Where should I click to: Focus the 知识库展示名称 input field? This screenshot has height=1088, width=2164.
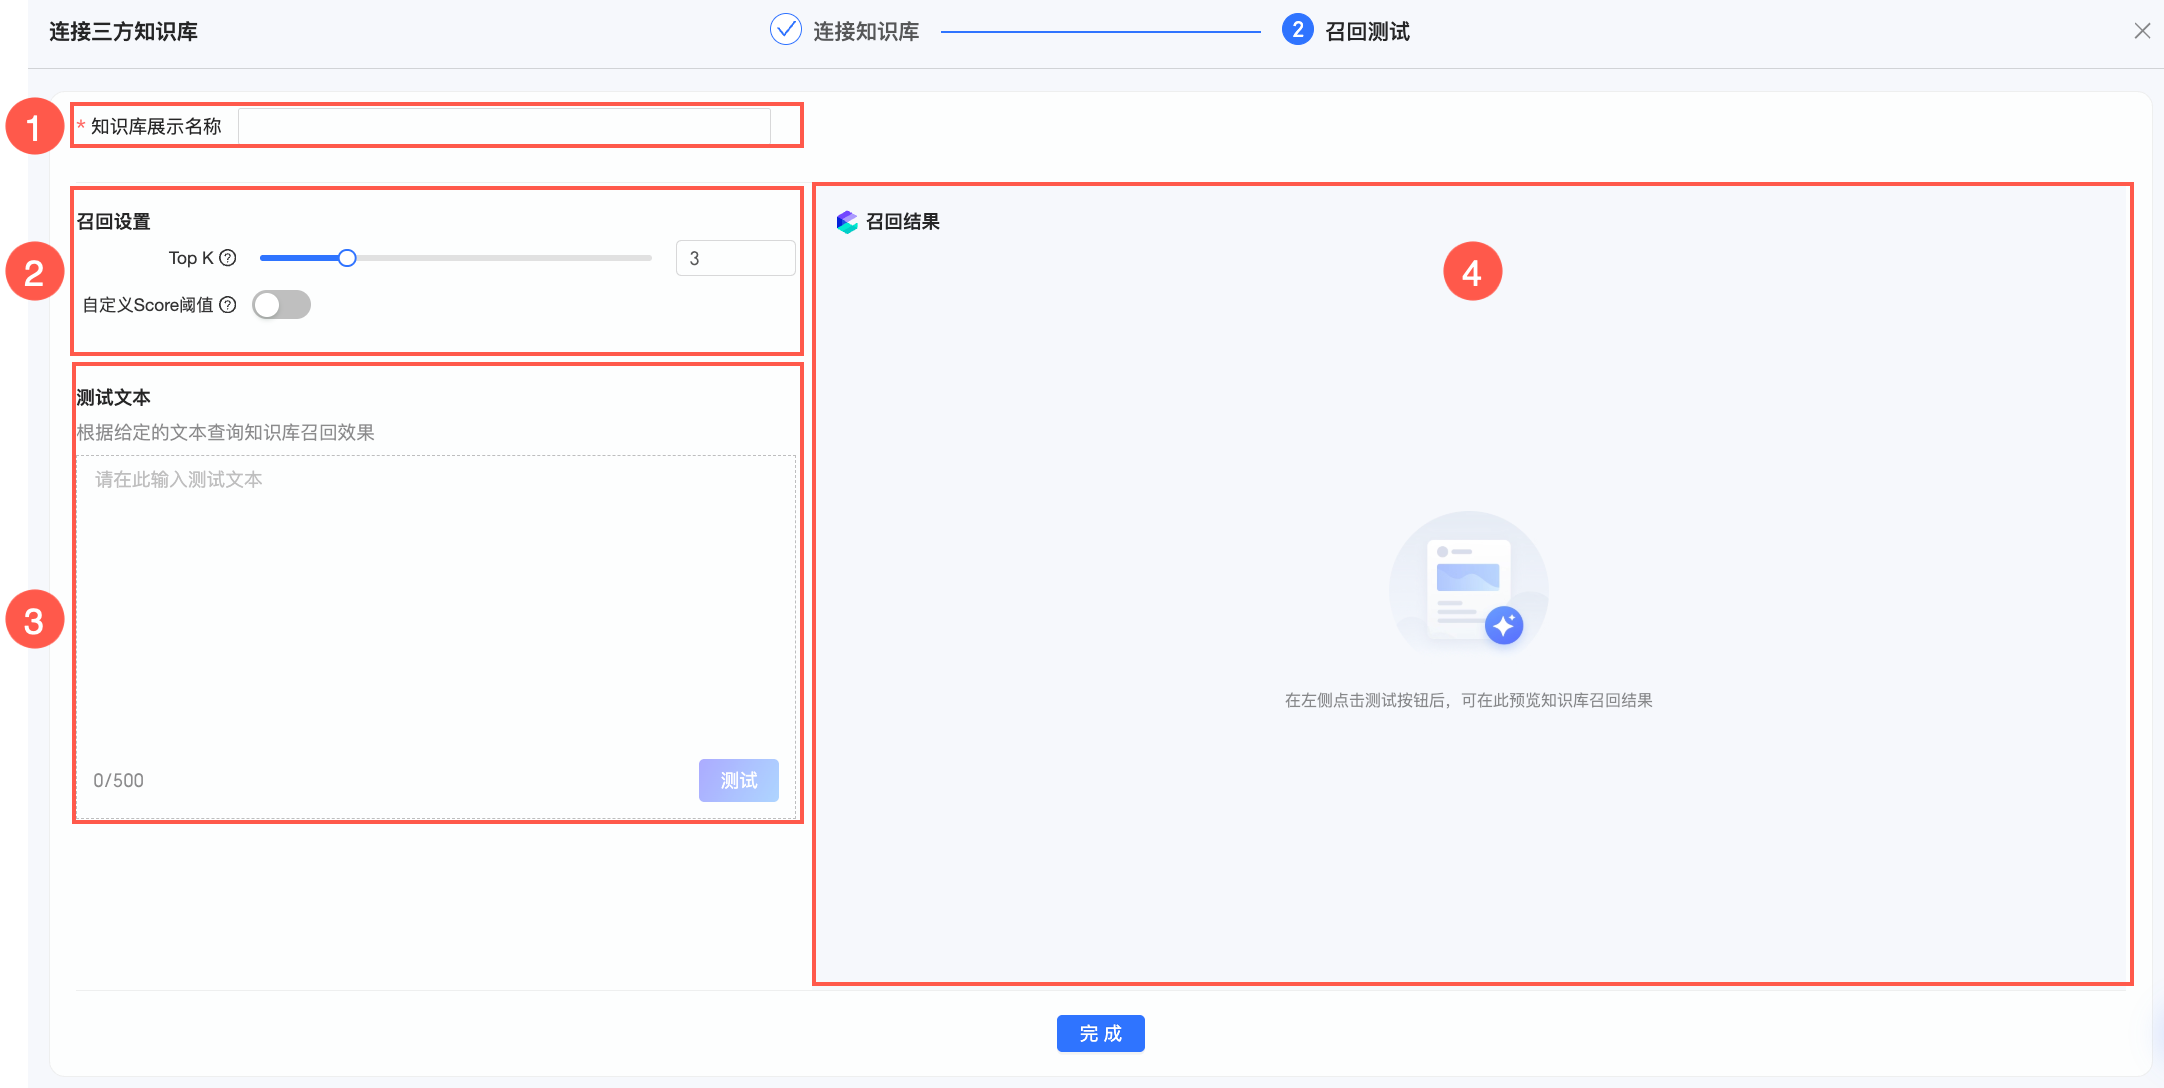pyautogui.click(x=504, y=126)
